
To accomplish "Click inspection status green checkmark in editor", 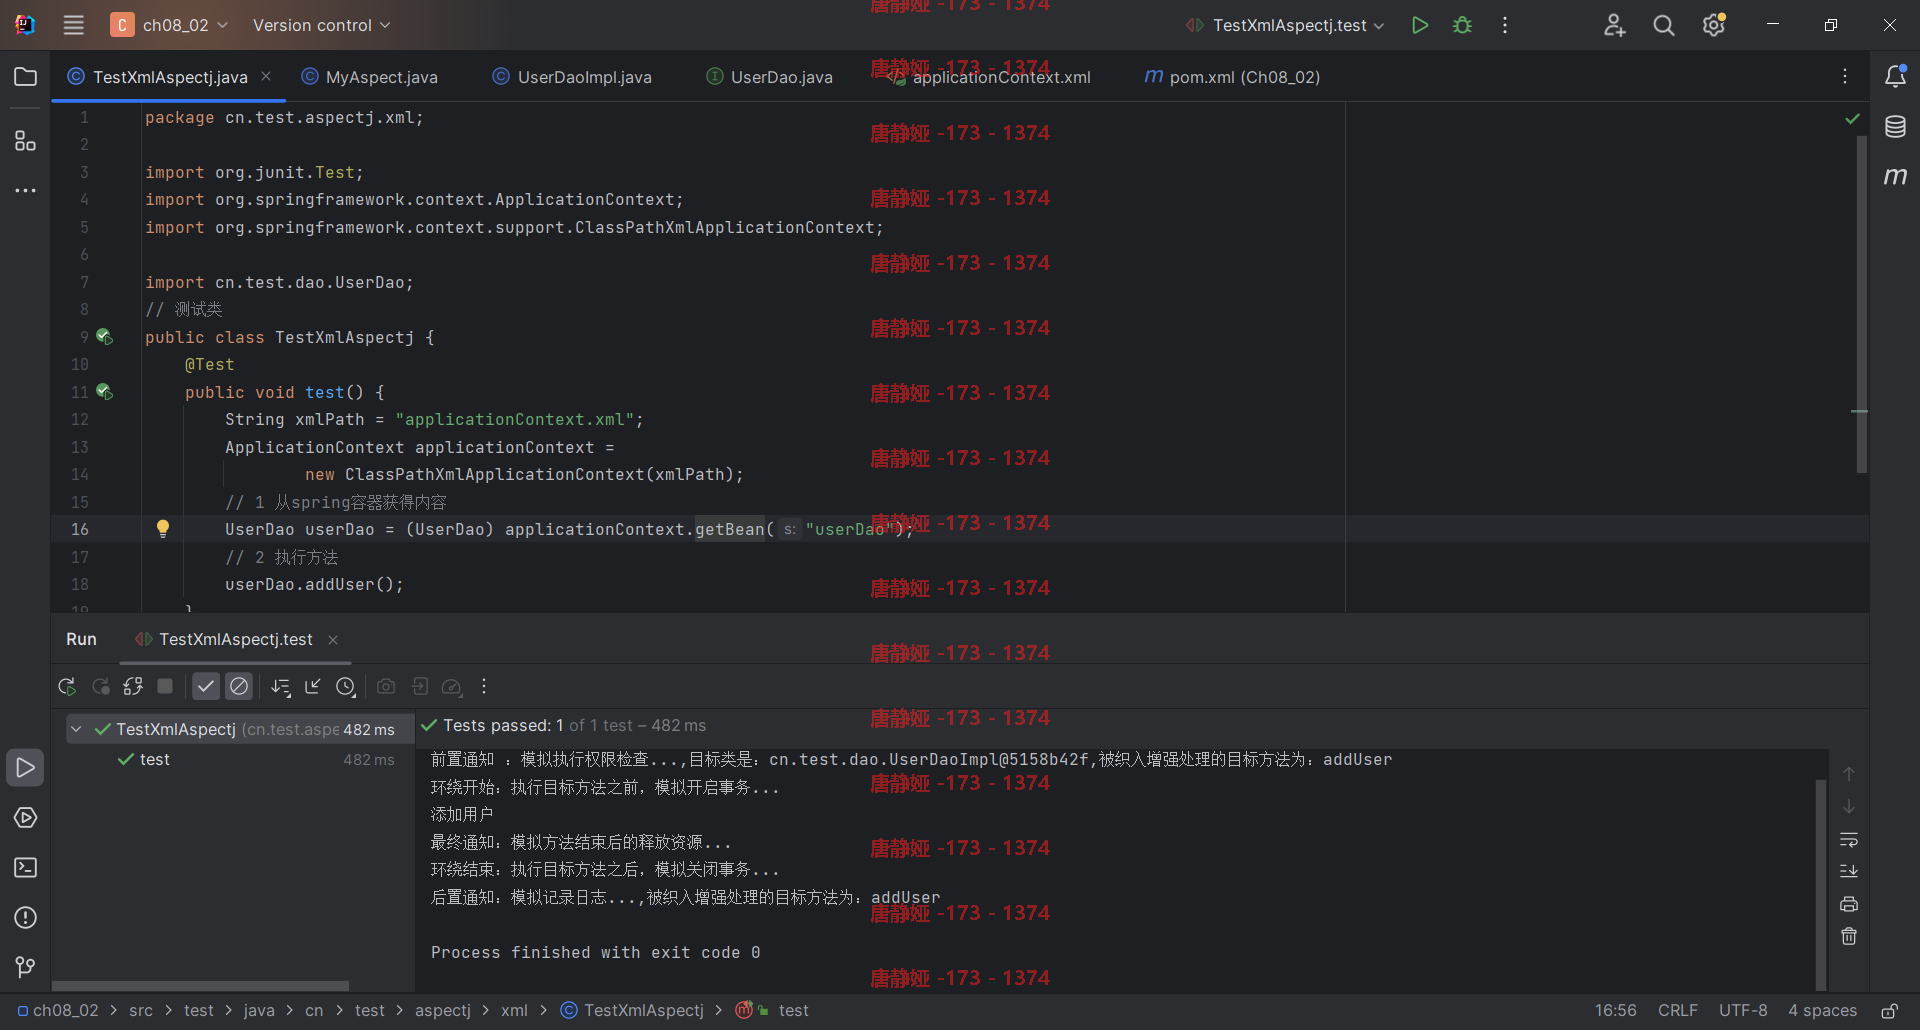I will coord(1852,118).
